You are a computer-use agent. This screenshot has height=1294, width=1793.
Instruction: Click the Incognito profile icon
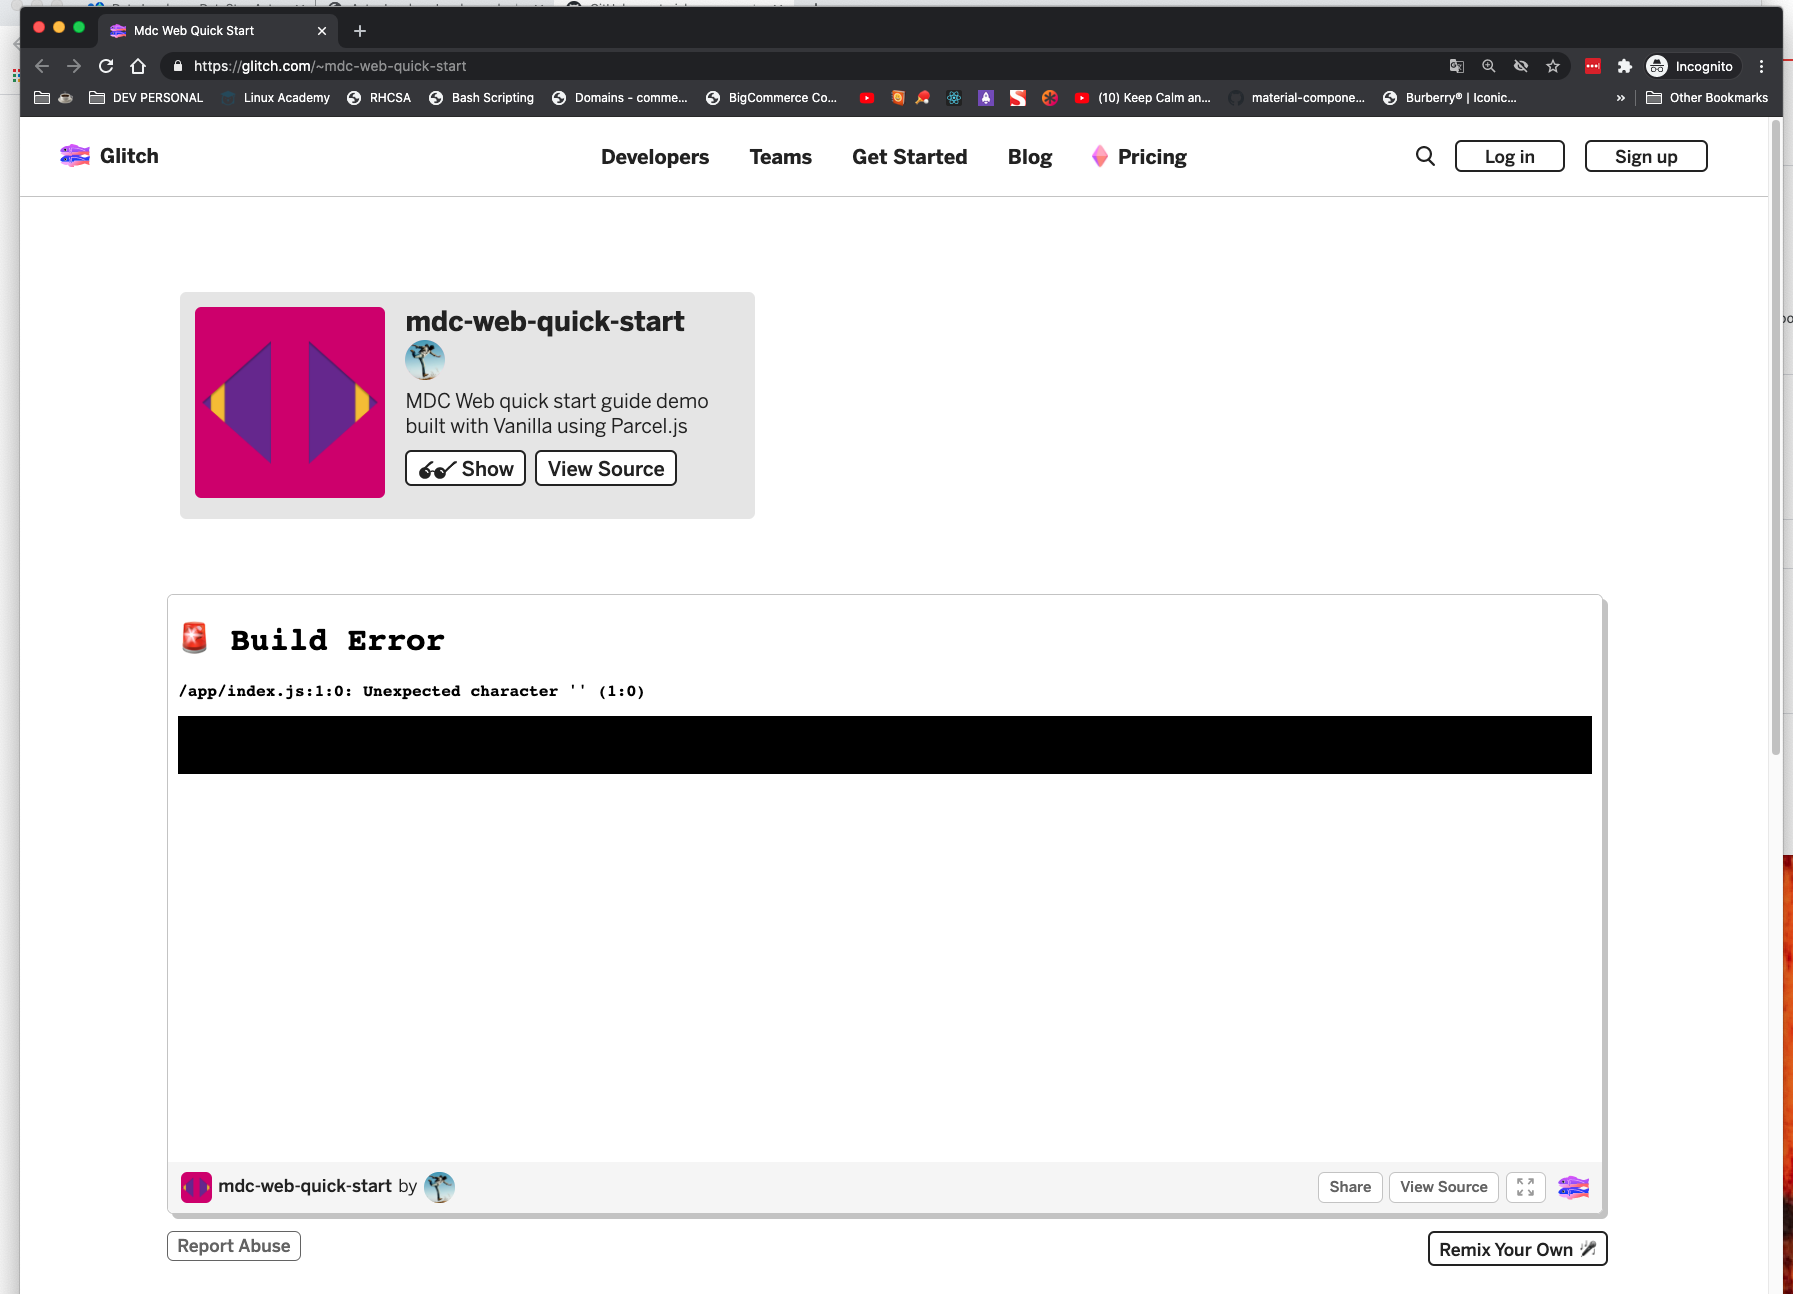click(x=1657, y=66)
